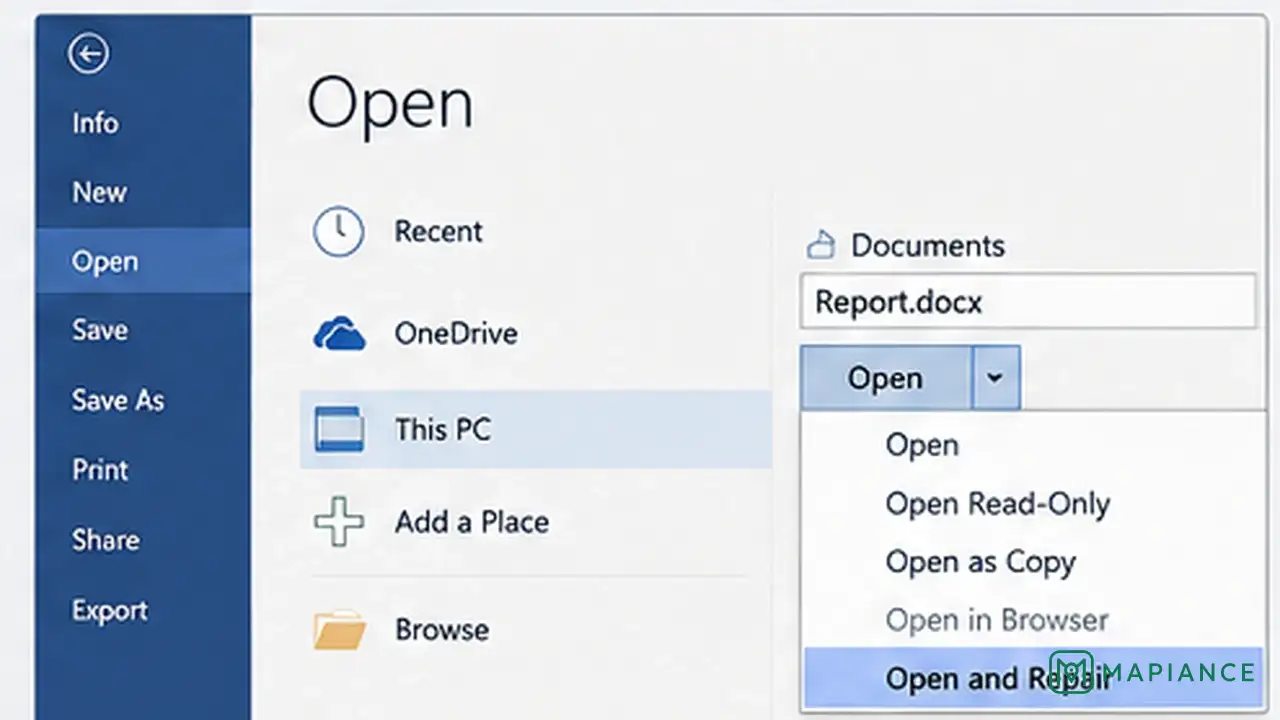Select the This PC label
Image resolution: width=1280 pixels, height=720 pixels.
tap(443, 429)
